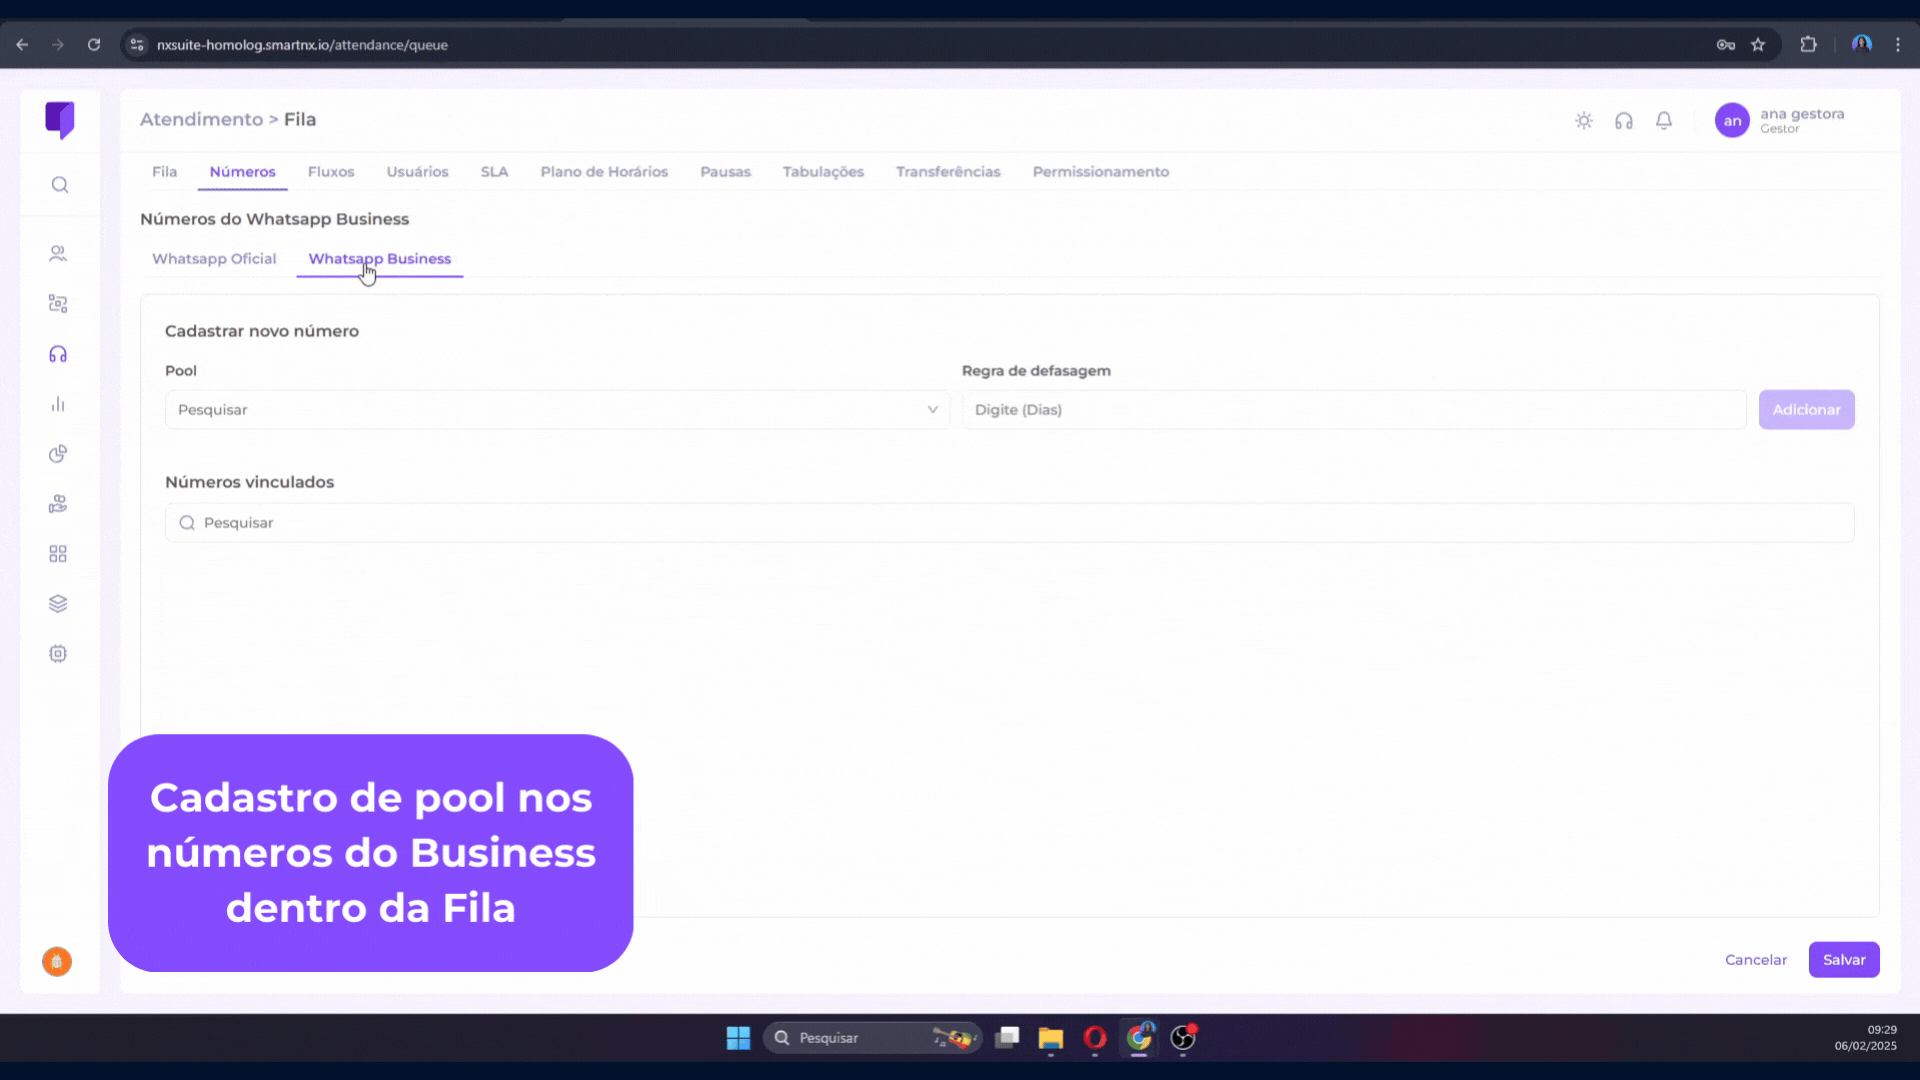Select the Números tab

[x=243, y=172]
